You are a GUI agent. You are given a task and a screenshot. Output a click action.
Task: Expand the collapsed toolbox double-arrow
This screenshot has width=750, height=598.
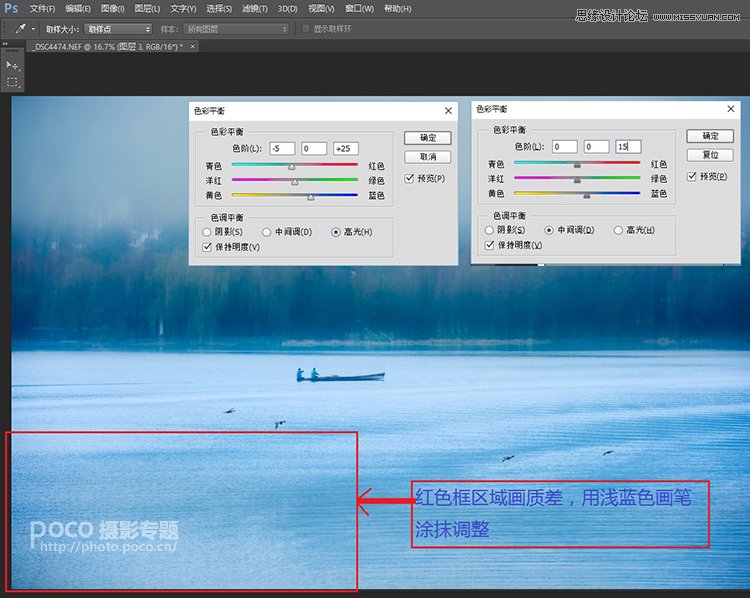5,44
